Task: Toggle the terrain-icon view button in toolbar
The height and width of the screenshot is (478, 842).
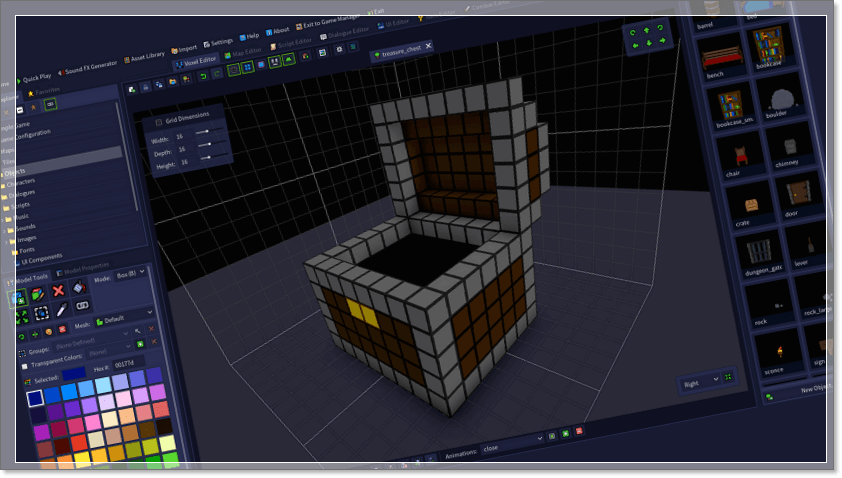Action: pyautogui.click(x=289, y=59)
